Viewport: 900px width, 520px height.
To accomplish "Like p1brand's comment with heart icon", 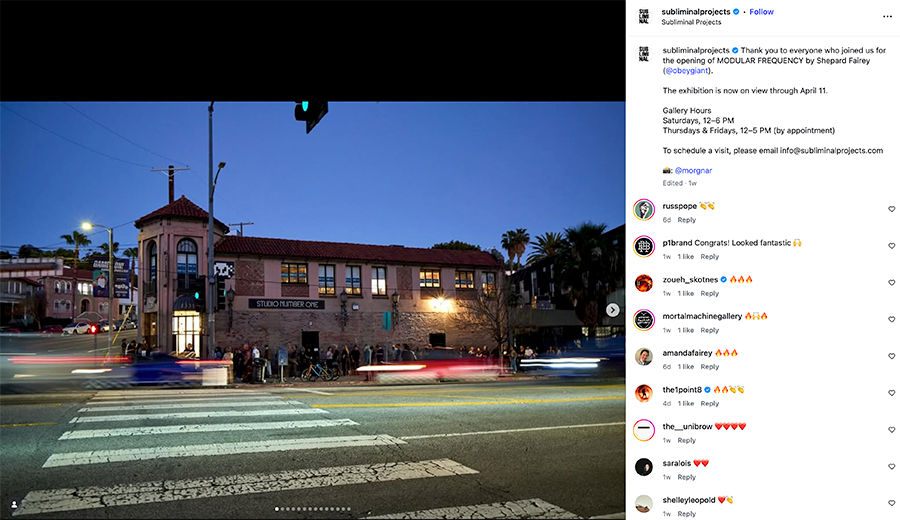I will (891, 246).
